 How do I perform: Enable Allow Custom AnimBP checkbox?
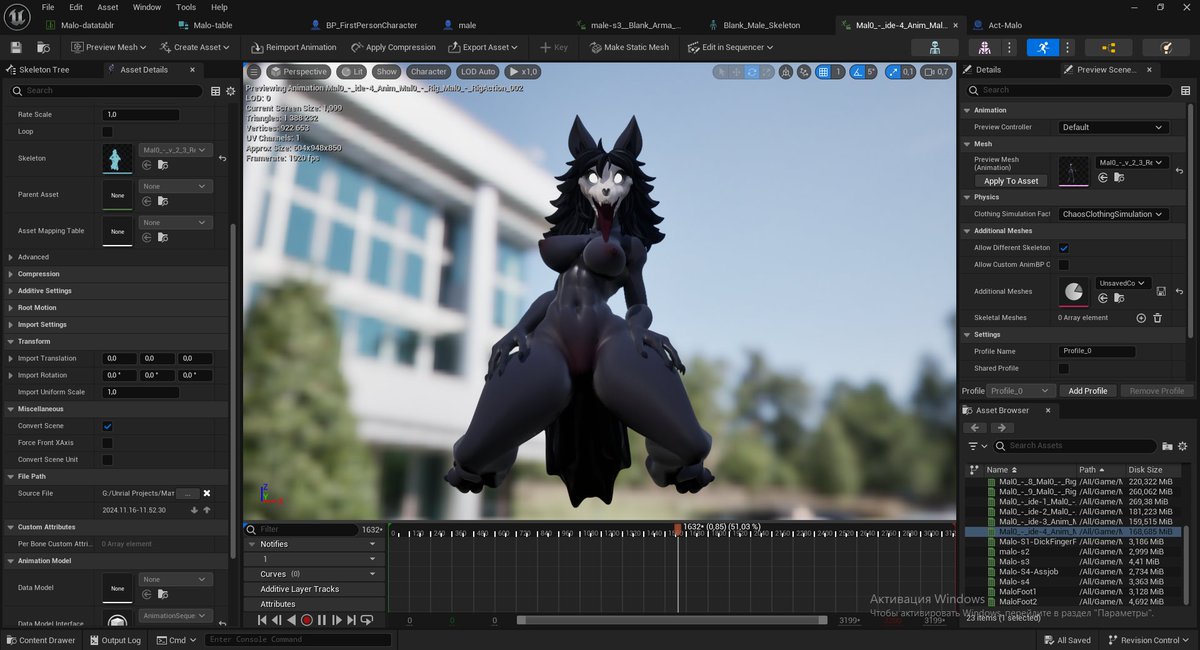click(1064, 265)
